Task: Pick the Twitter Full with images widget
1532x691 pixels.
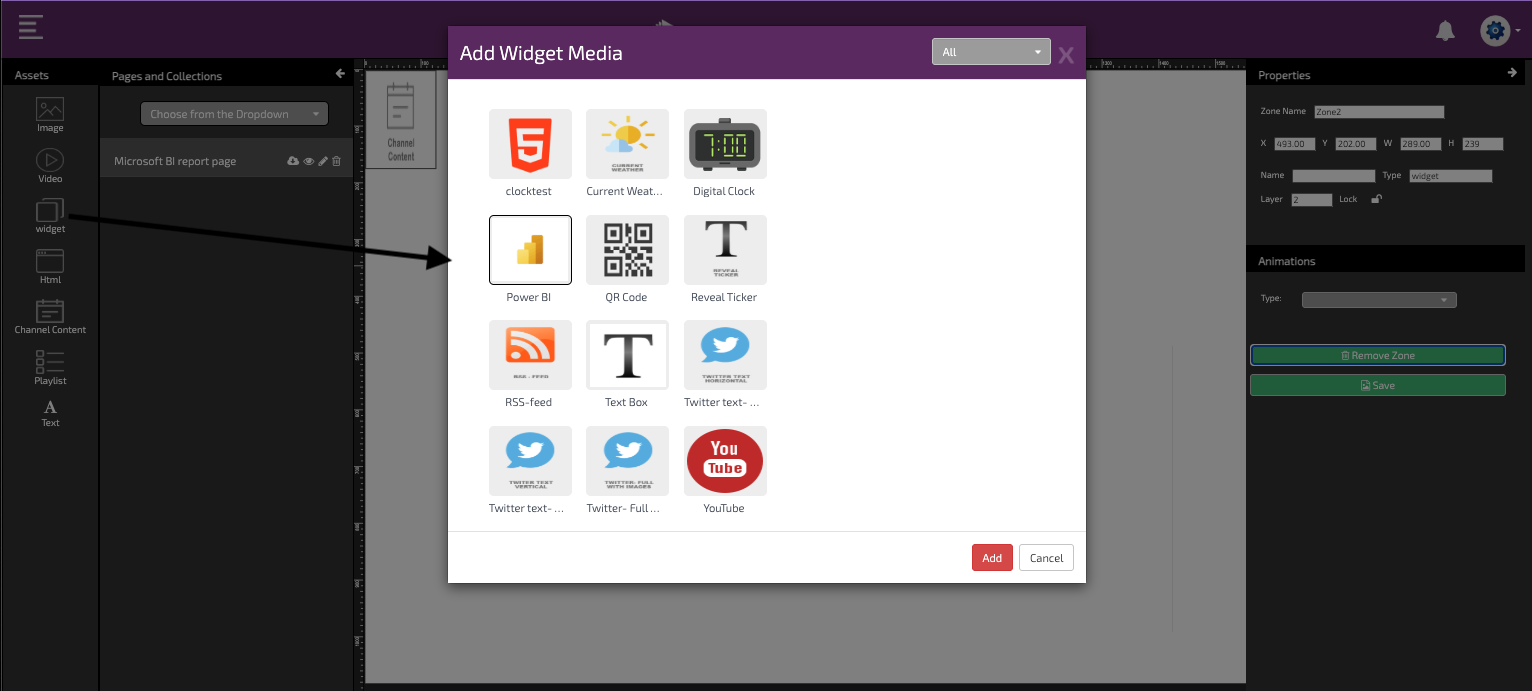Action: point(627,461)
